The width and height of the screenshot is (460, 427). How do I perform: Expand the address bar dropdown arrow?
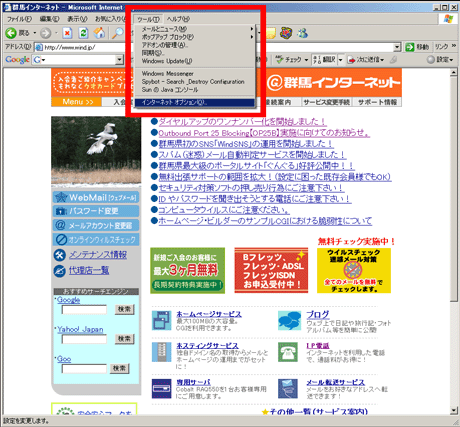pyautogui.click(x=396, y=47)
